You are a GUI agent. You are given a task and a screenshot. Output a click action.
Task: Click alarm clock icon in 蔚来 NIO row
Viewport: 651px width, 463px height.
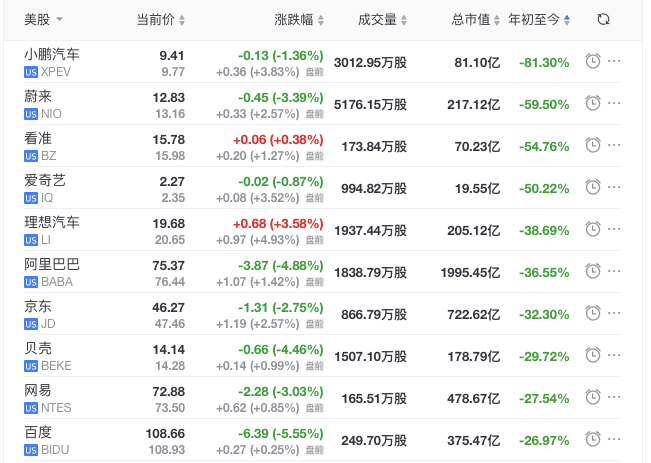[592, 103]
